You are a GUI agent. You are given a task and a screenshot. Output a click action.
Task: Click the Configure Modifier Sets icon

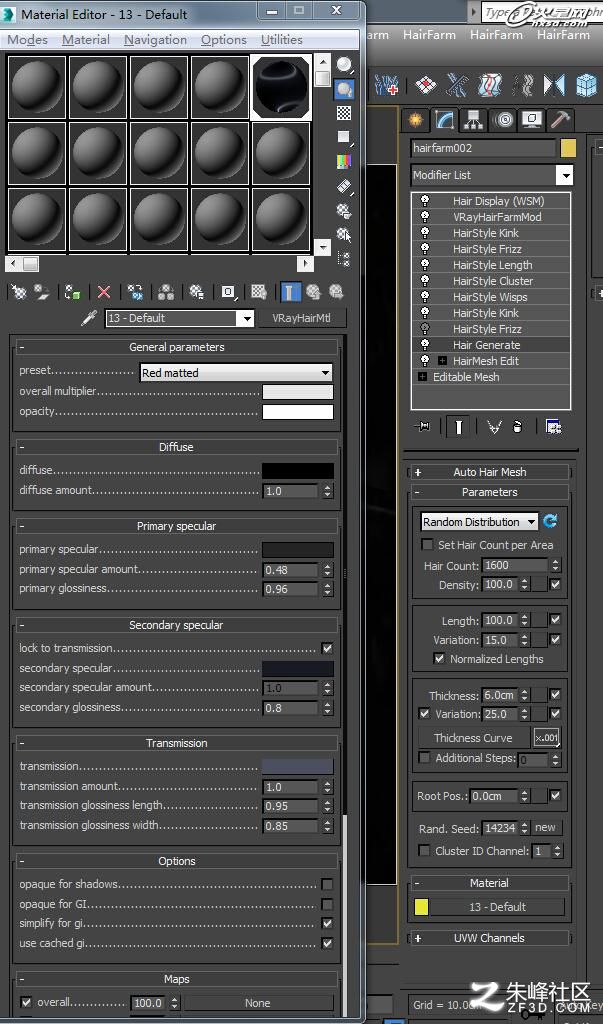point(554,427)
